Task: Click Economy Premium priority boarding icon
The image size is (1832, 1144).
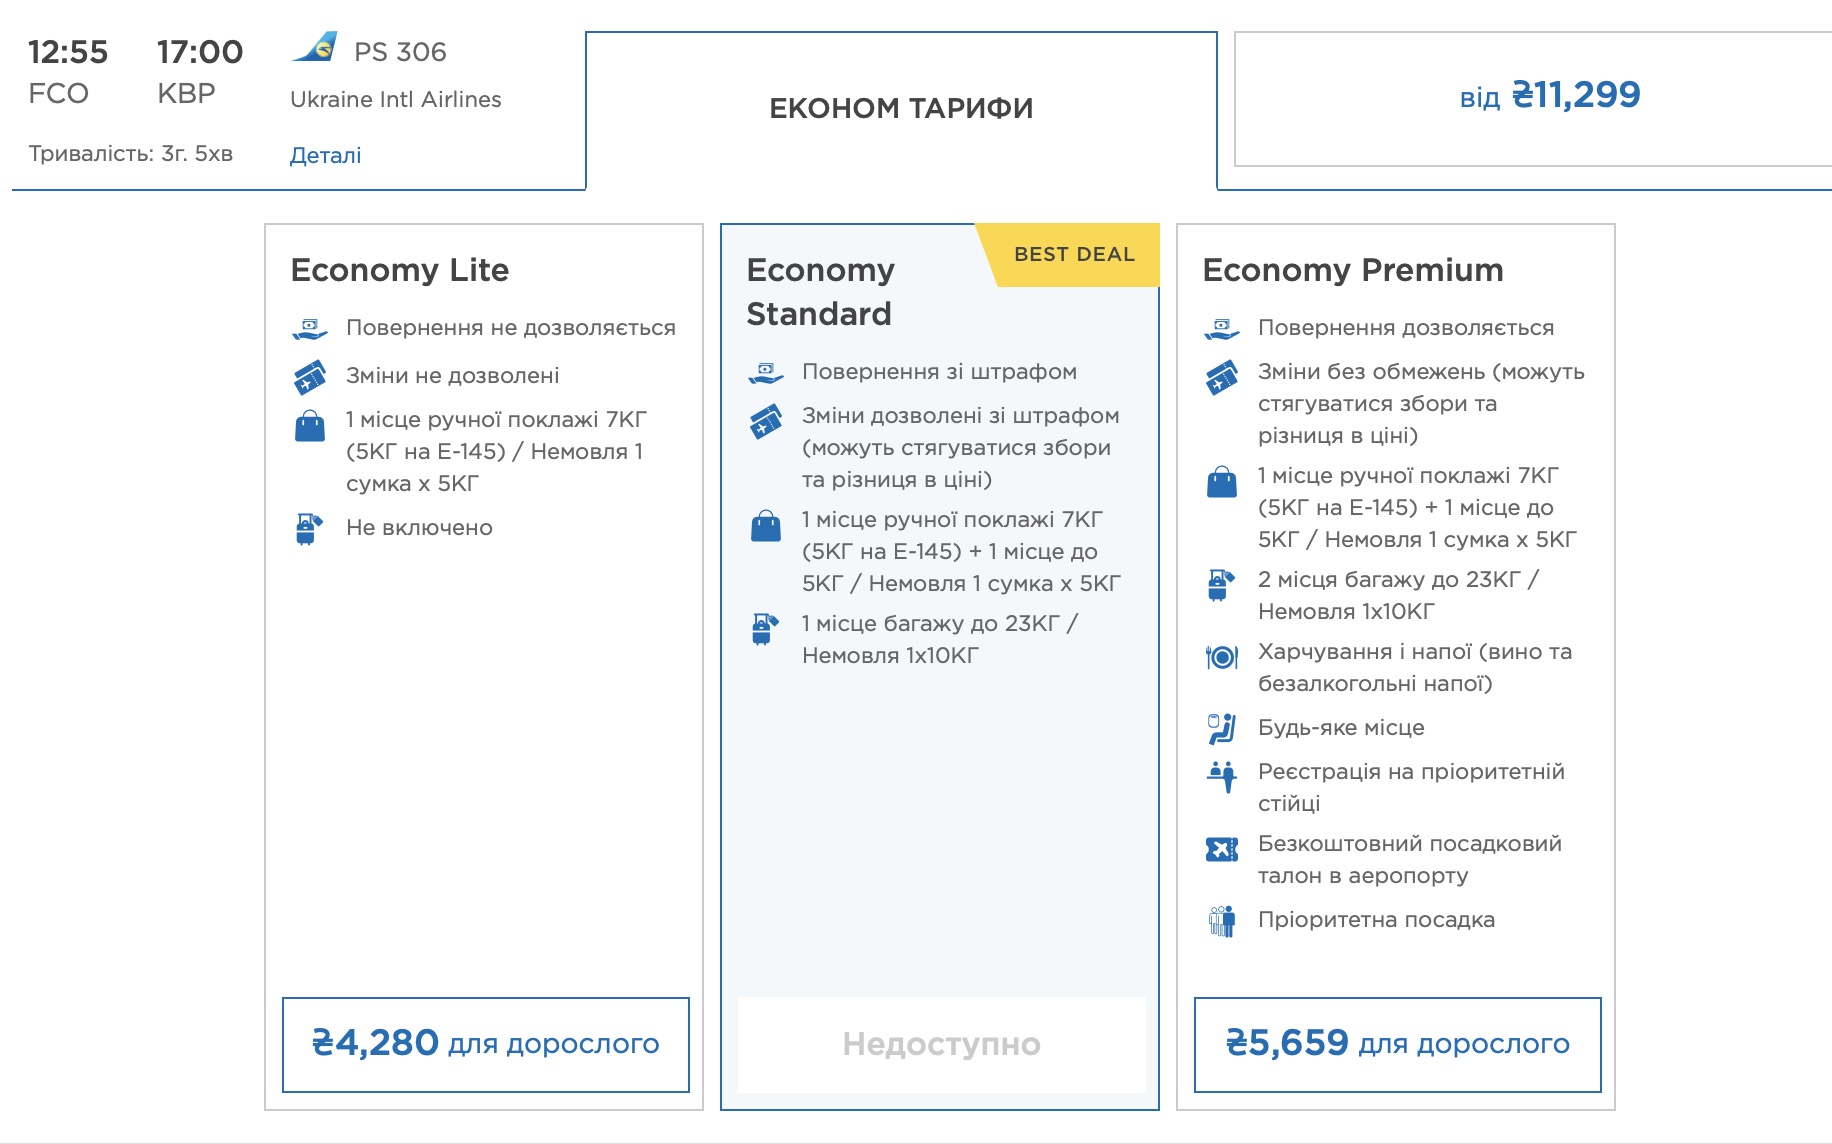Action: click(x=1222, y=920)
